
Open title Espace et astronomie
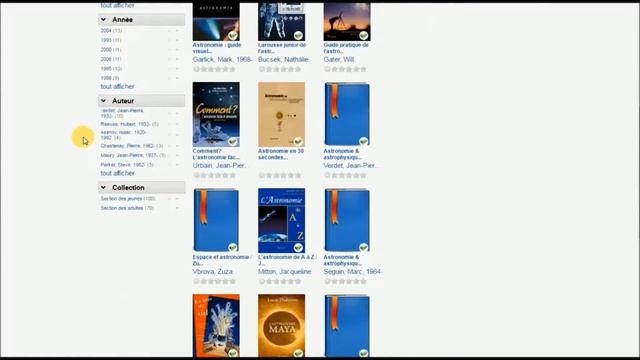(222, 260)
